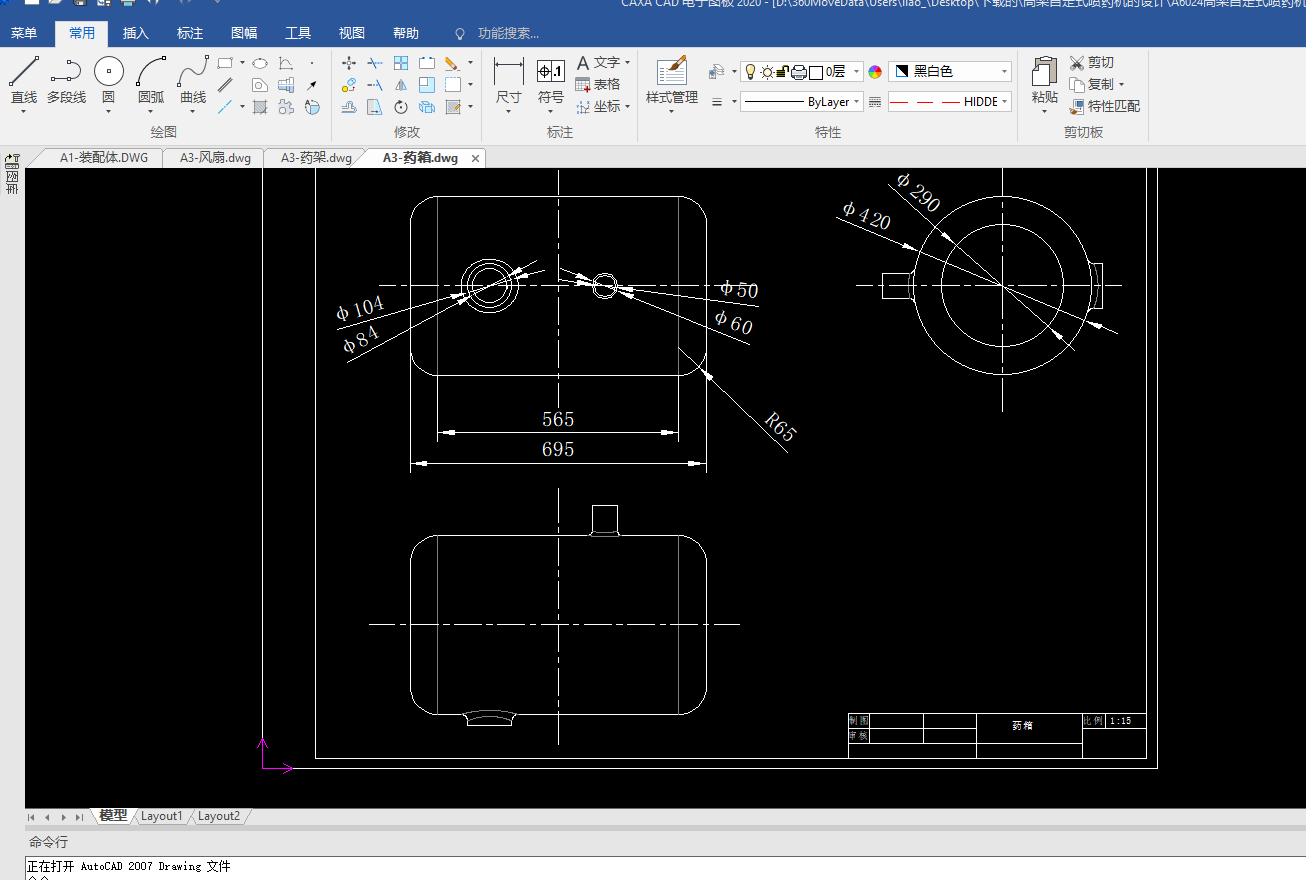
Task: Toggle layer lock padlock icon
Action: click(783, 72)
